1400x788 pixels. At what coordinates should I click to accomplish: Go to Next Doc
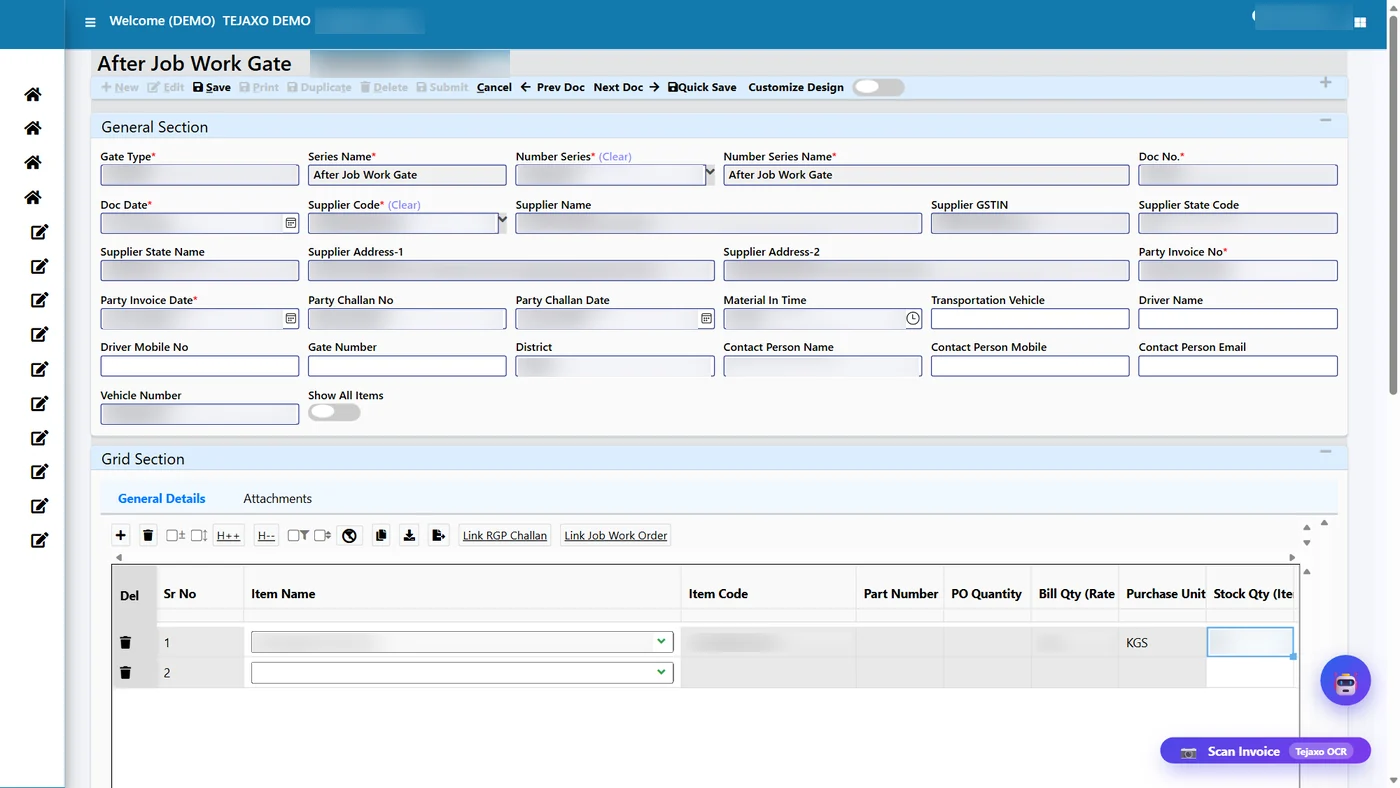tap(626, 87)
